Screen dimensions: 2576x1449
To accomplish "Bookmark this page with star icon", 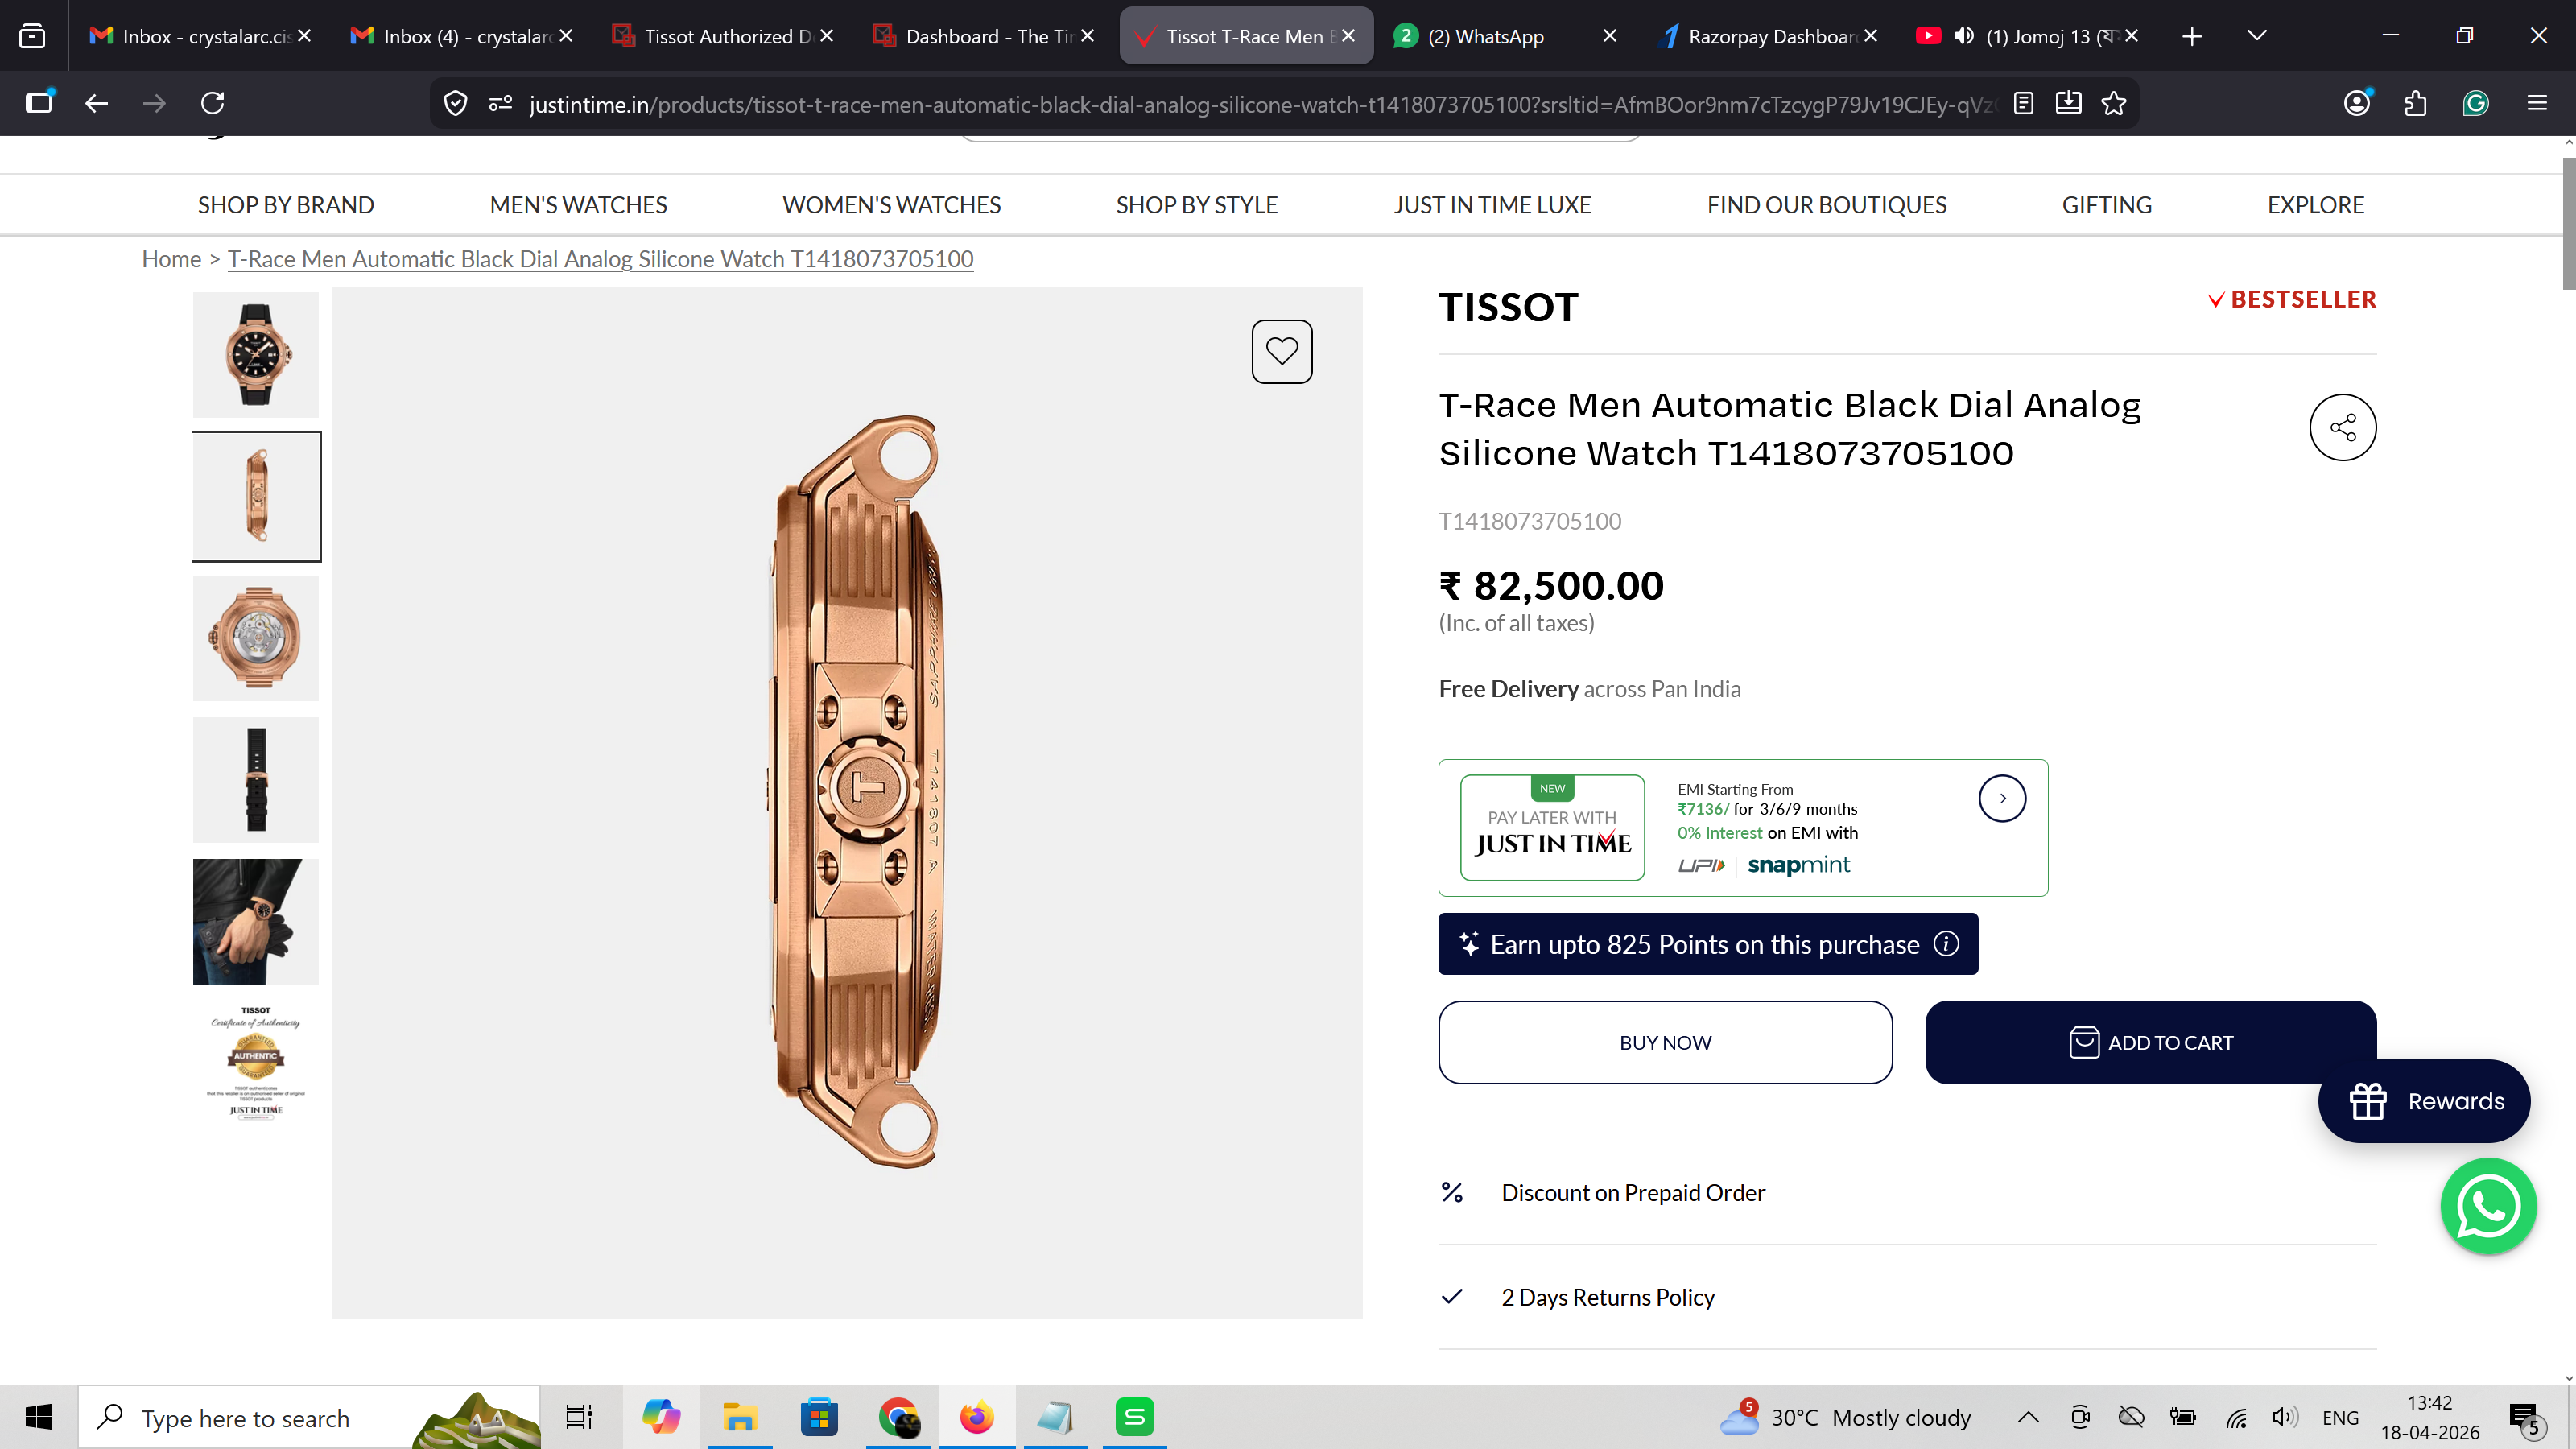I will 2114,103.
